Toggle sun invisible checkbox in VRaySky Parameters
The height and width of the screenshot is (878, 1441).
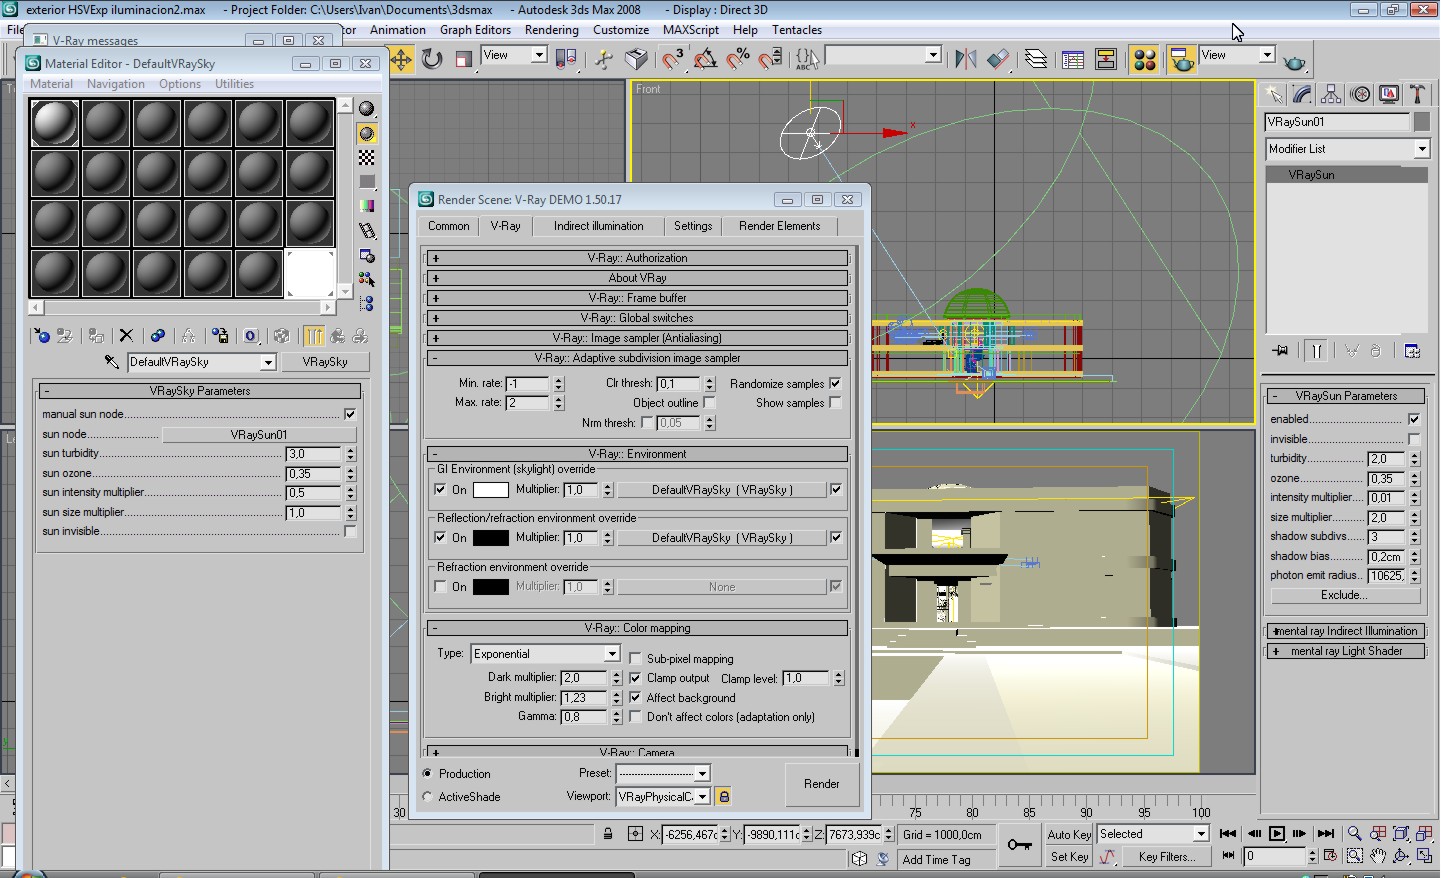pos(350,531)
